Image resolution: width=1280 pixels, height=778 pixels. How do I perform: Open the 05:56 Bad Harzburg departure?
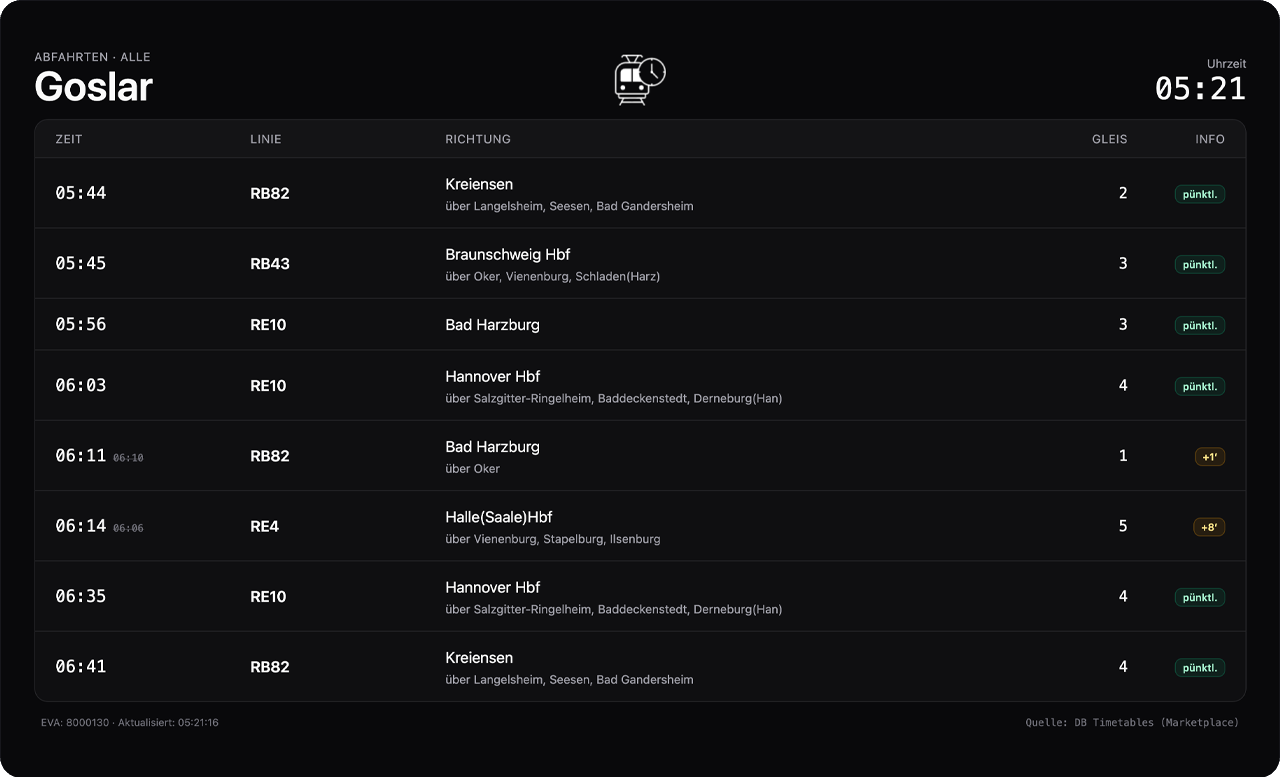(x=492, y=325)
